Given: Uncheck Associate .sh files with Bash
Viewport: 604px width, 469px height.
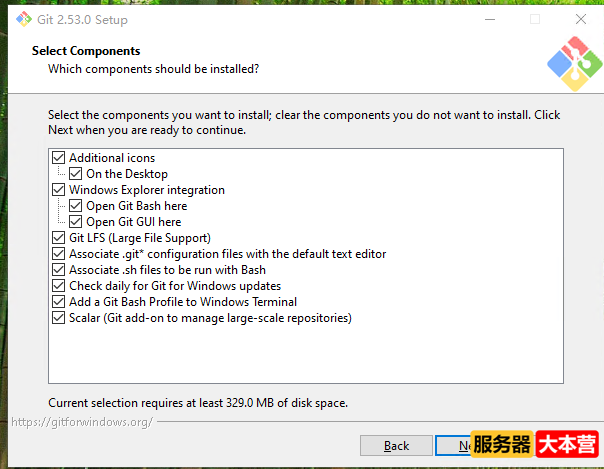Looking at the screenshot, I should [58, 270].
